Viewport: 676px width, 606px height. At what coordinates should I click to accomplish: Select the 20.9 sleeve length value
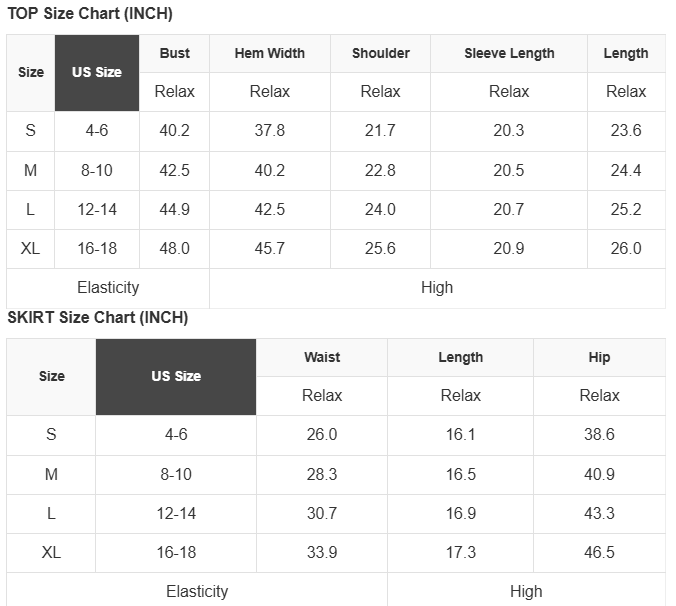click(509, 248)
